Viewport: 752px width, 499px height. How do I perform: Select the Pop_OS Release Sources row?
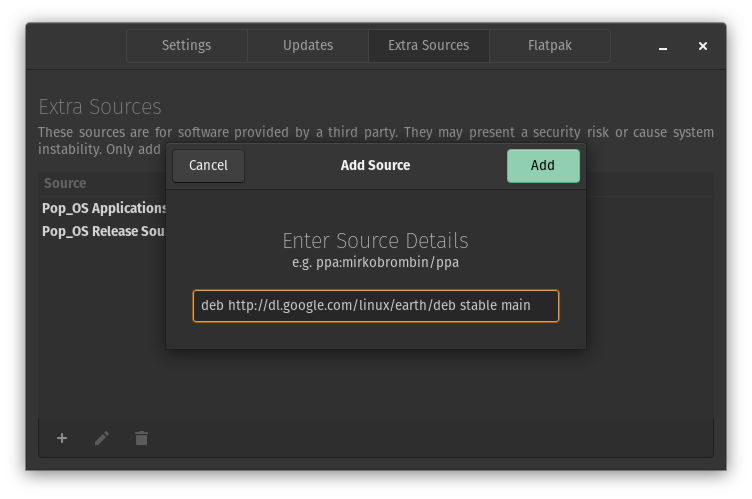pos(103,231)
